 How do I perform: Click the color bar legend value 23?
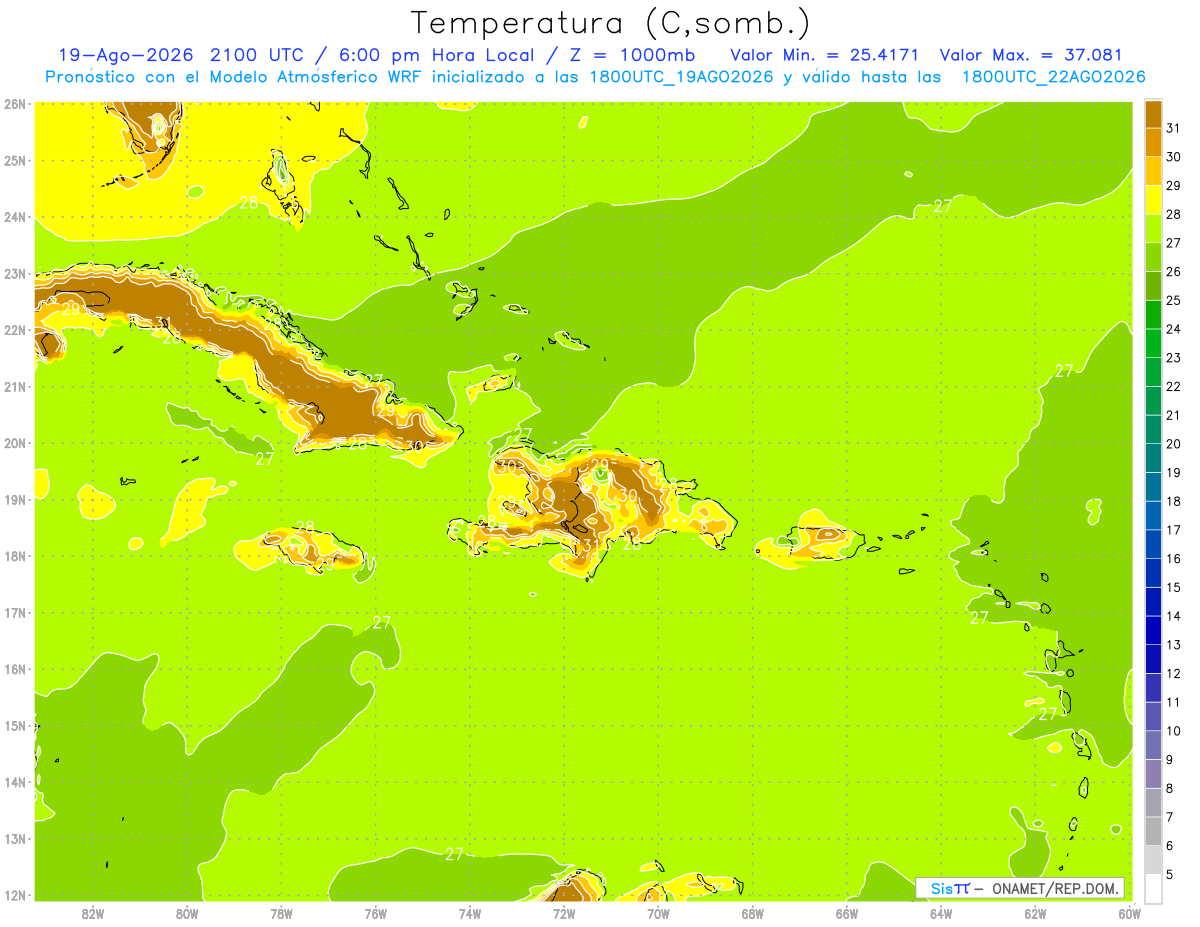(x=1174, y=358)
